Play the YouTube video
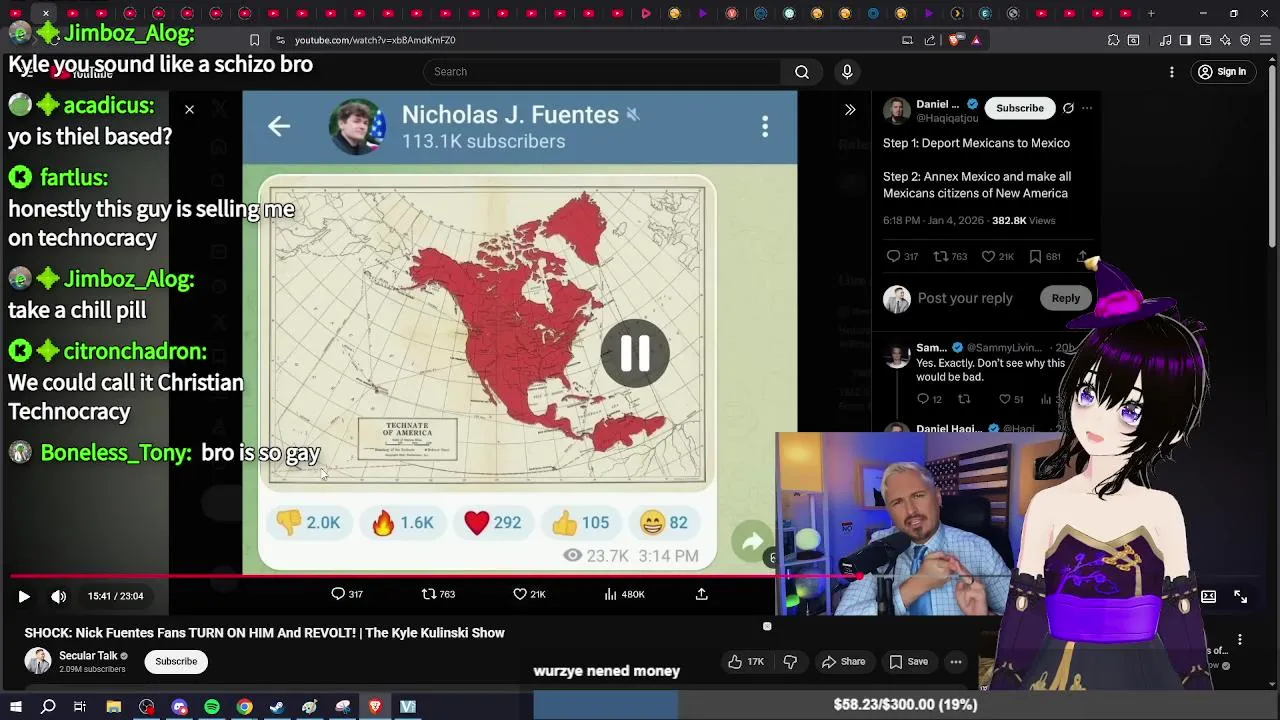Viewport: 1280px width, 720px height. tap(24, 596)
